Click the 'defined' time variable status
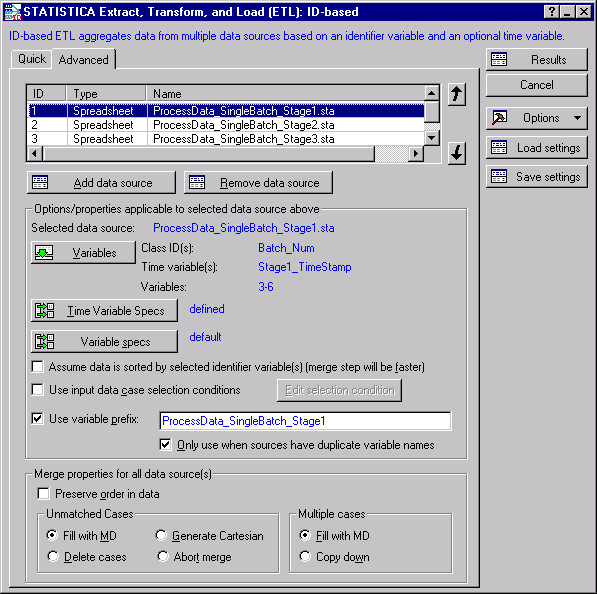597x594 pixels. pos(207,309)
